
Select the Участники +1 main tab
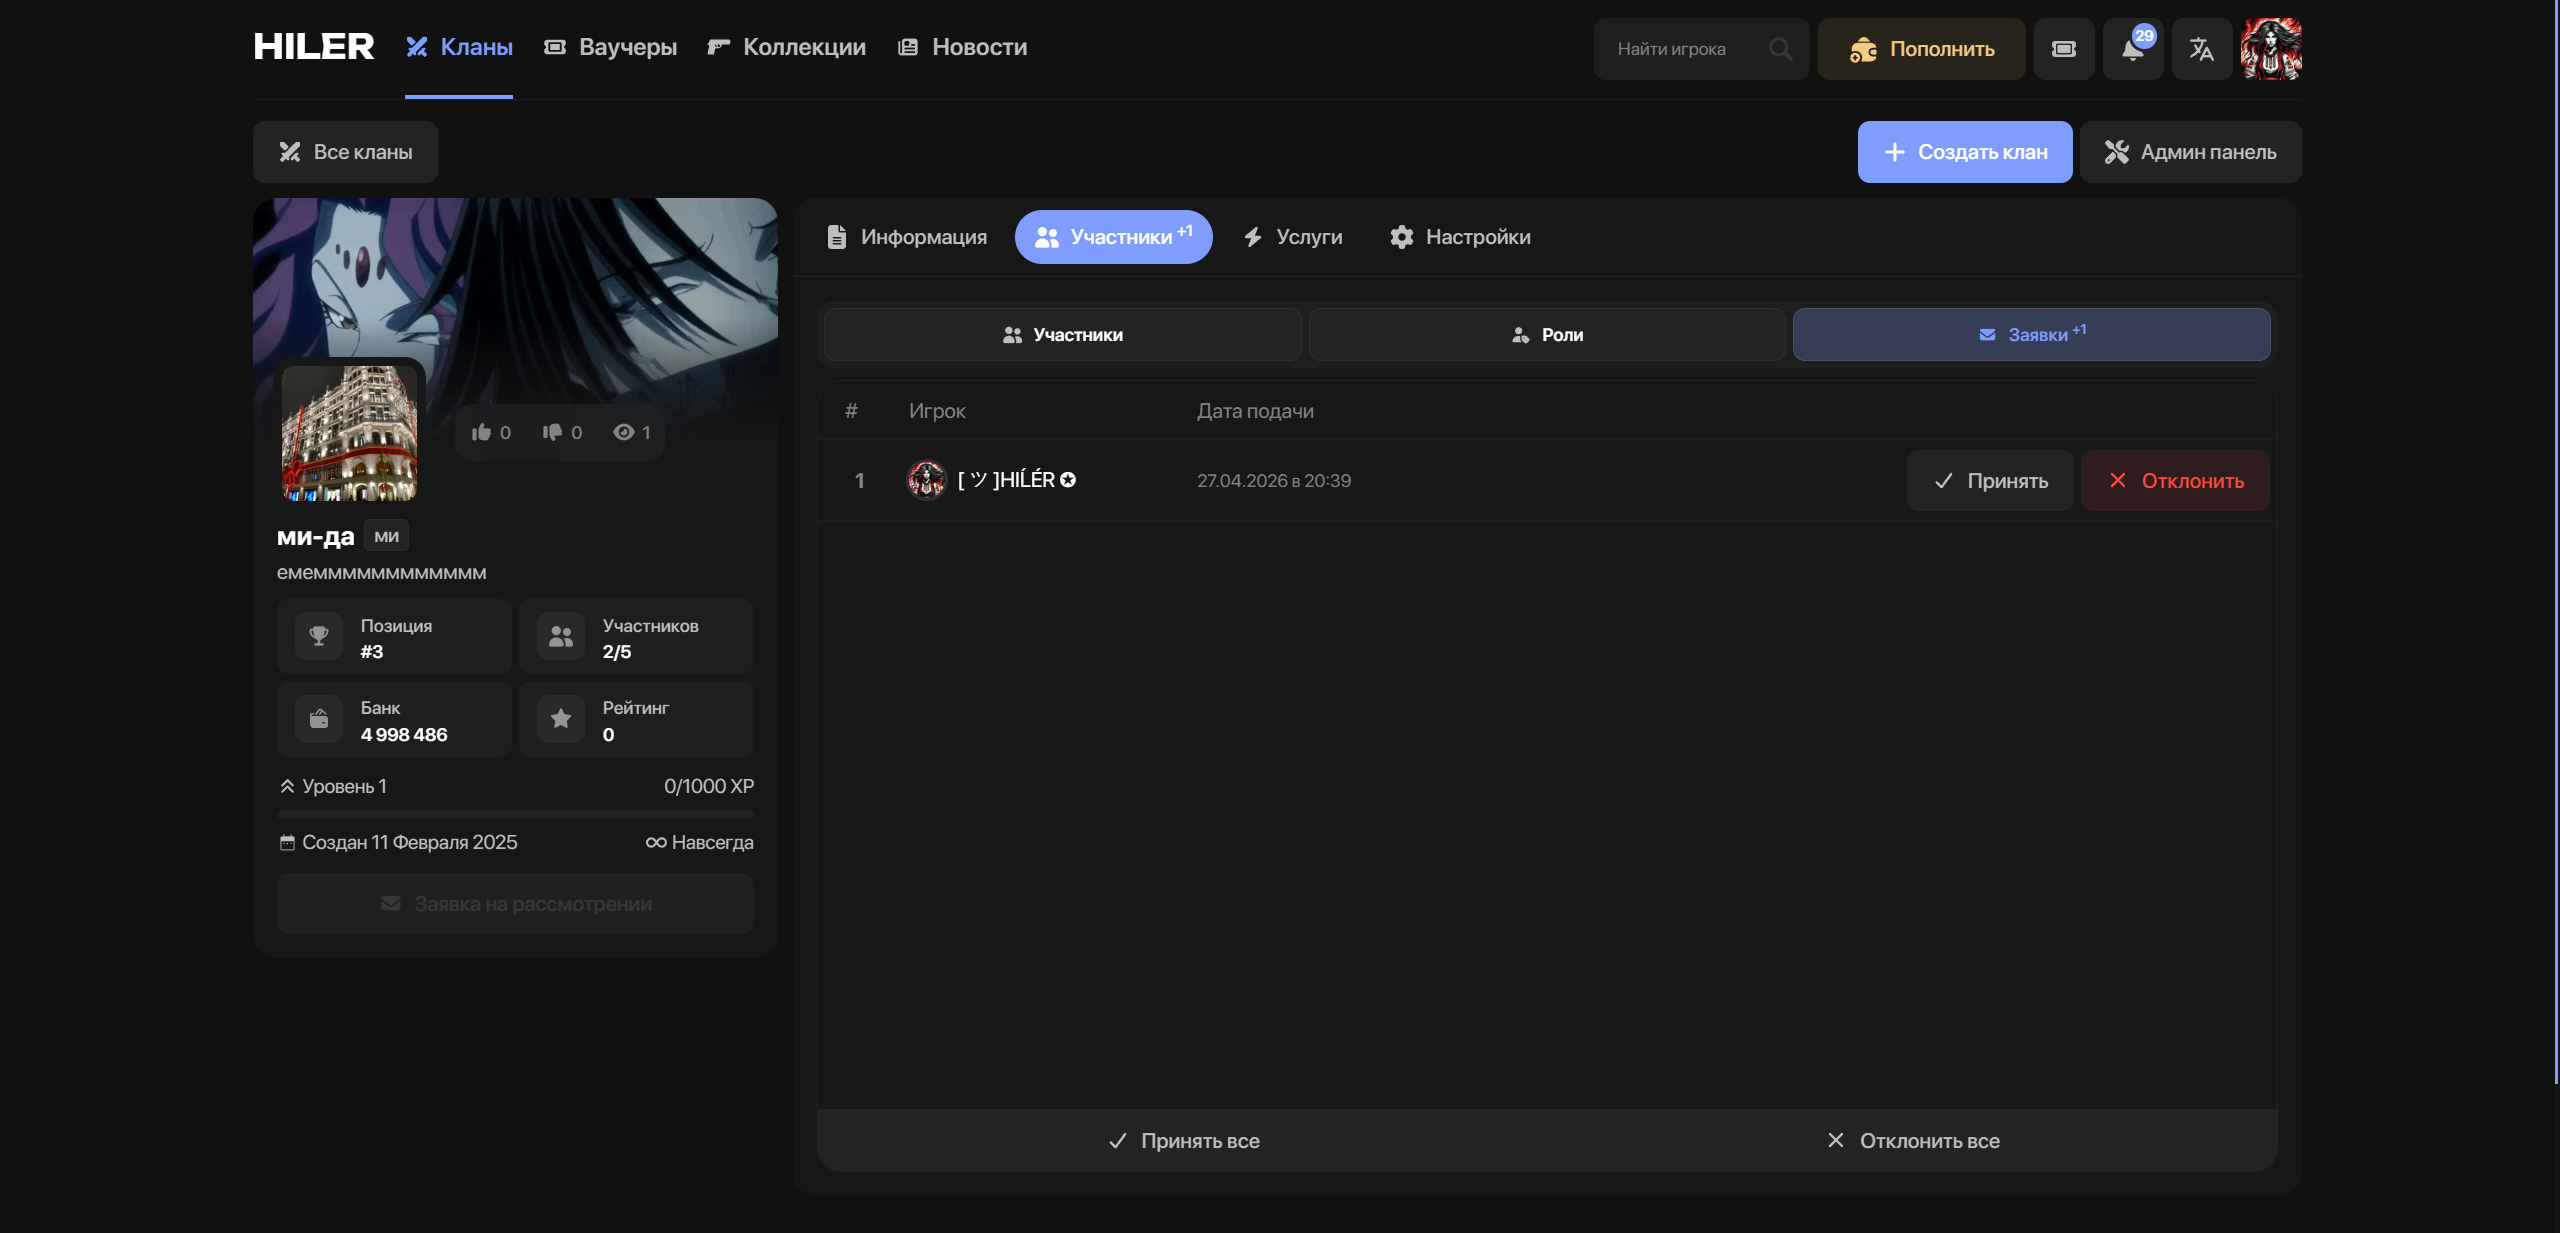(x=1114, y=237)
